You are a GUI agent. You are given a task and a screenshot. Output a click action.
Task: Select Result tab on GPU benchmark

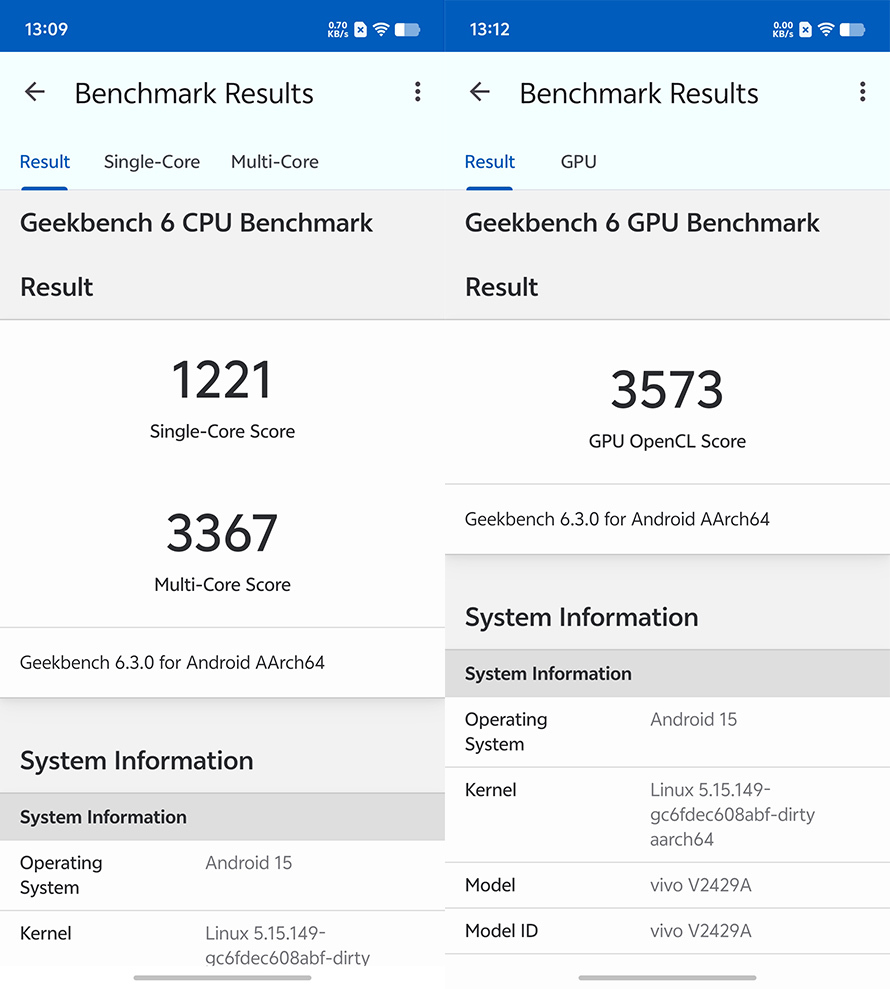[490, 162]
